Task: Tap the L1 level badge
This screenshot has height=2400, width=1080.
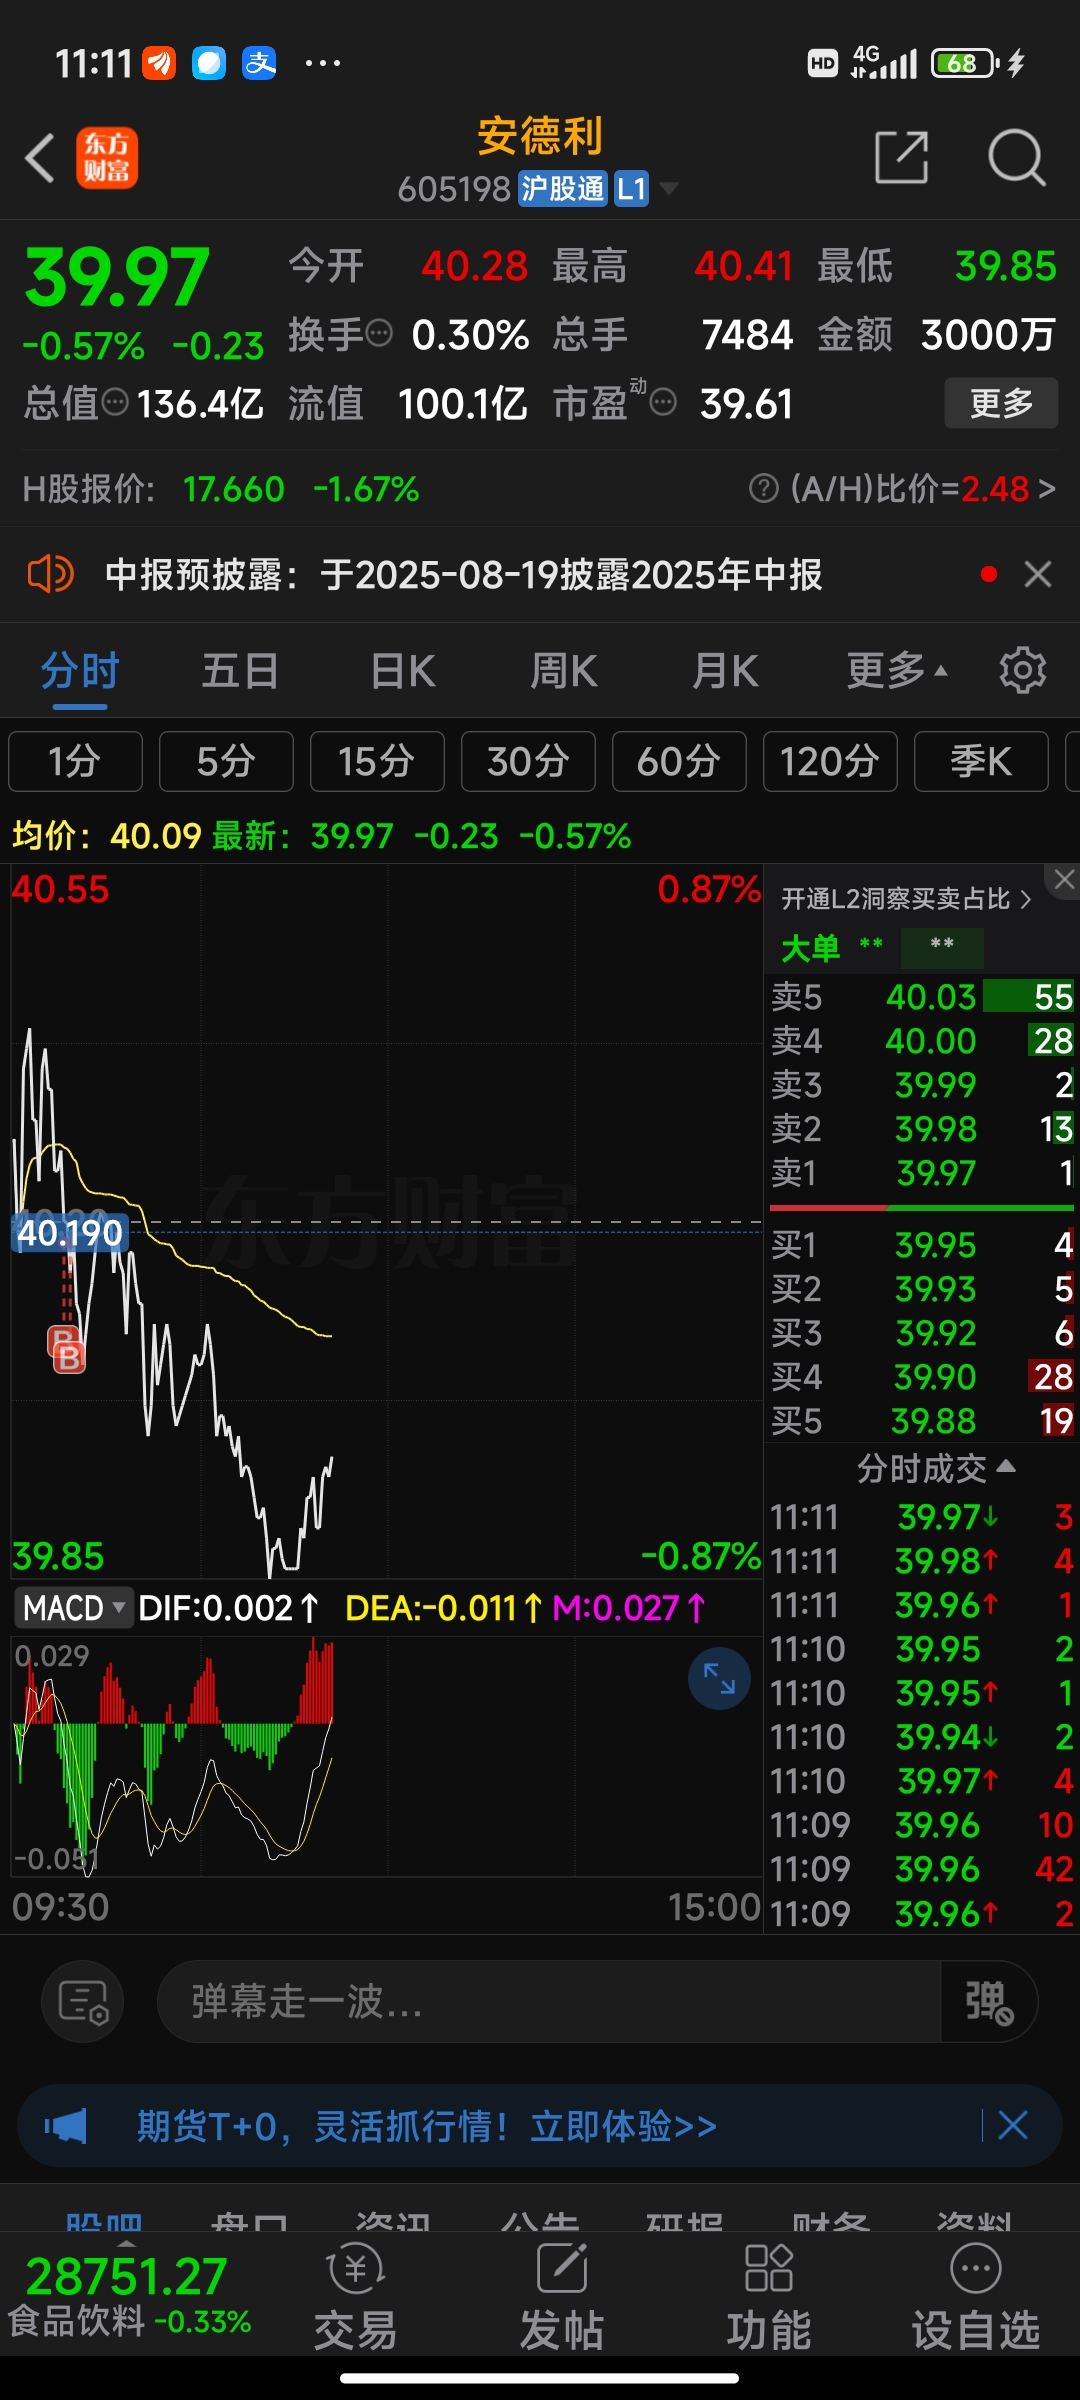Action: coord(631,188)
